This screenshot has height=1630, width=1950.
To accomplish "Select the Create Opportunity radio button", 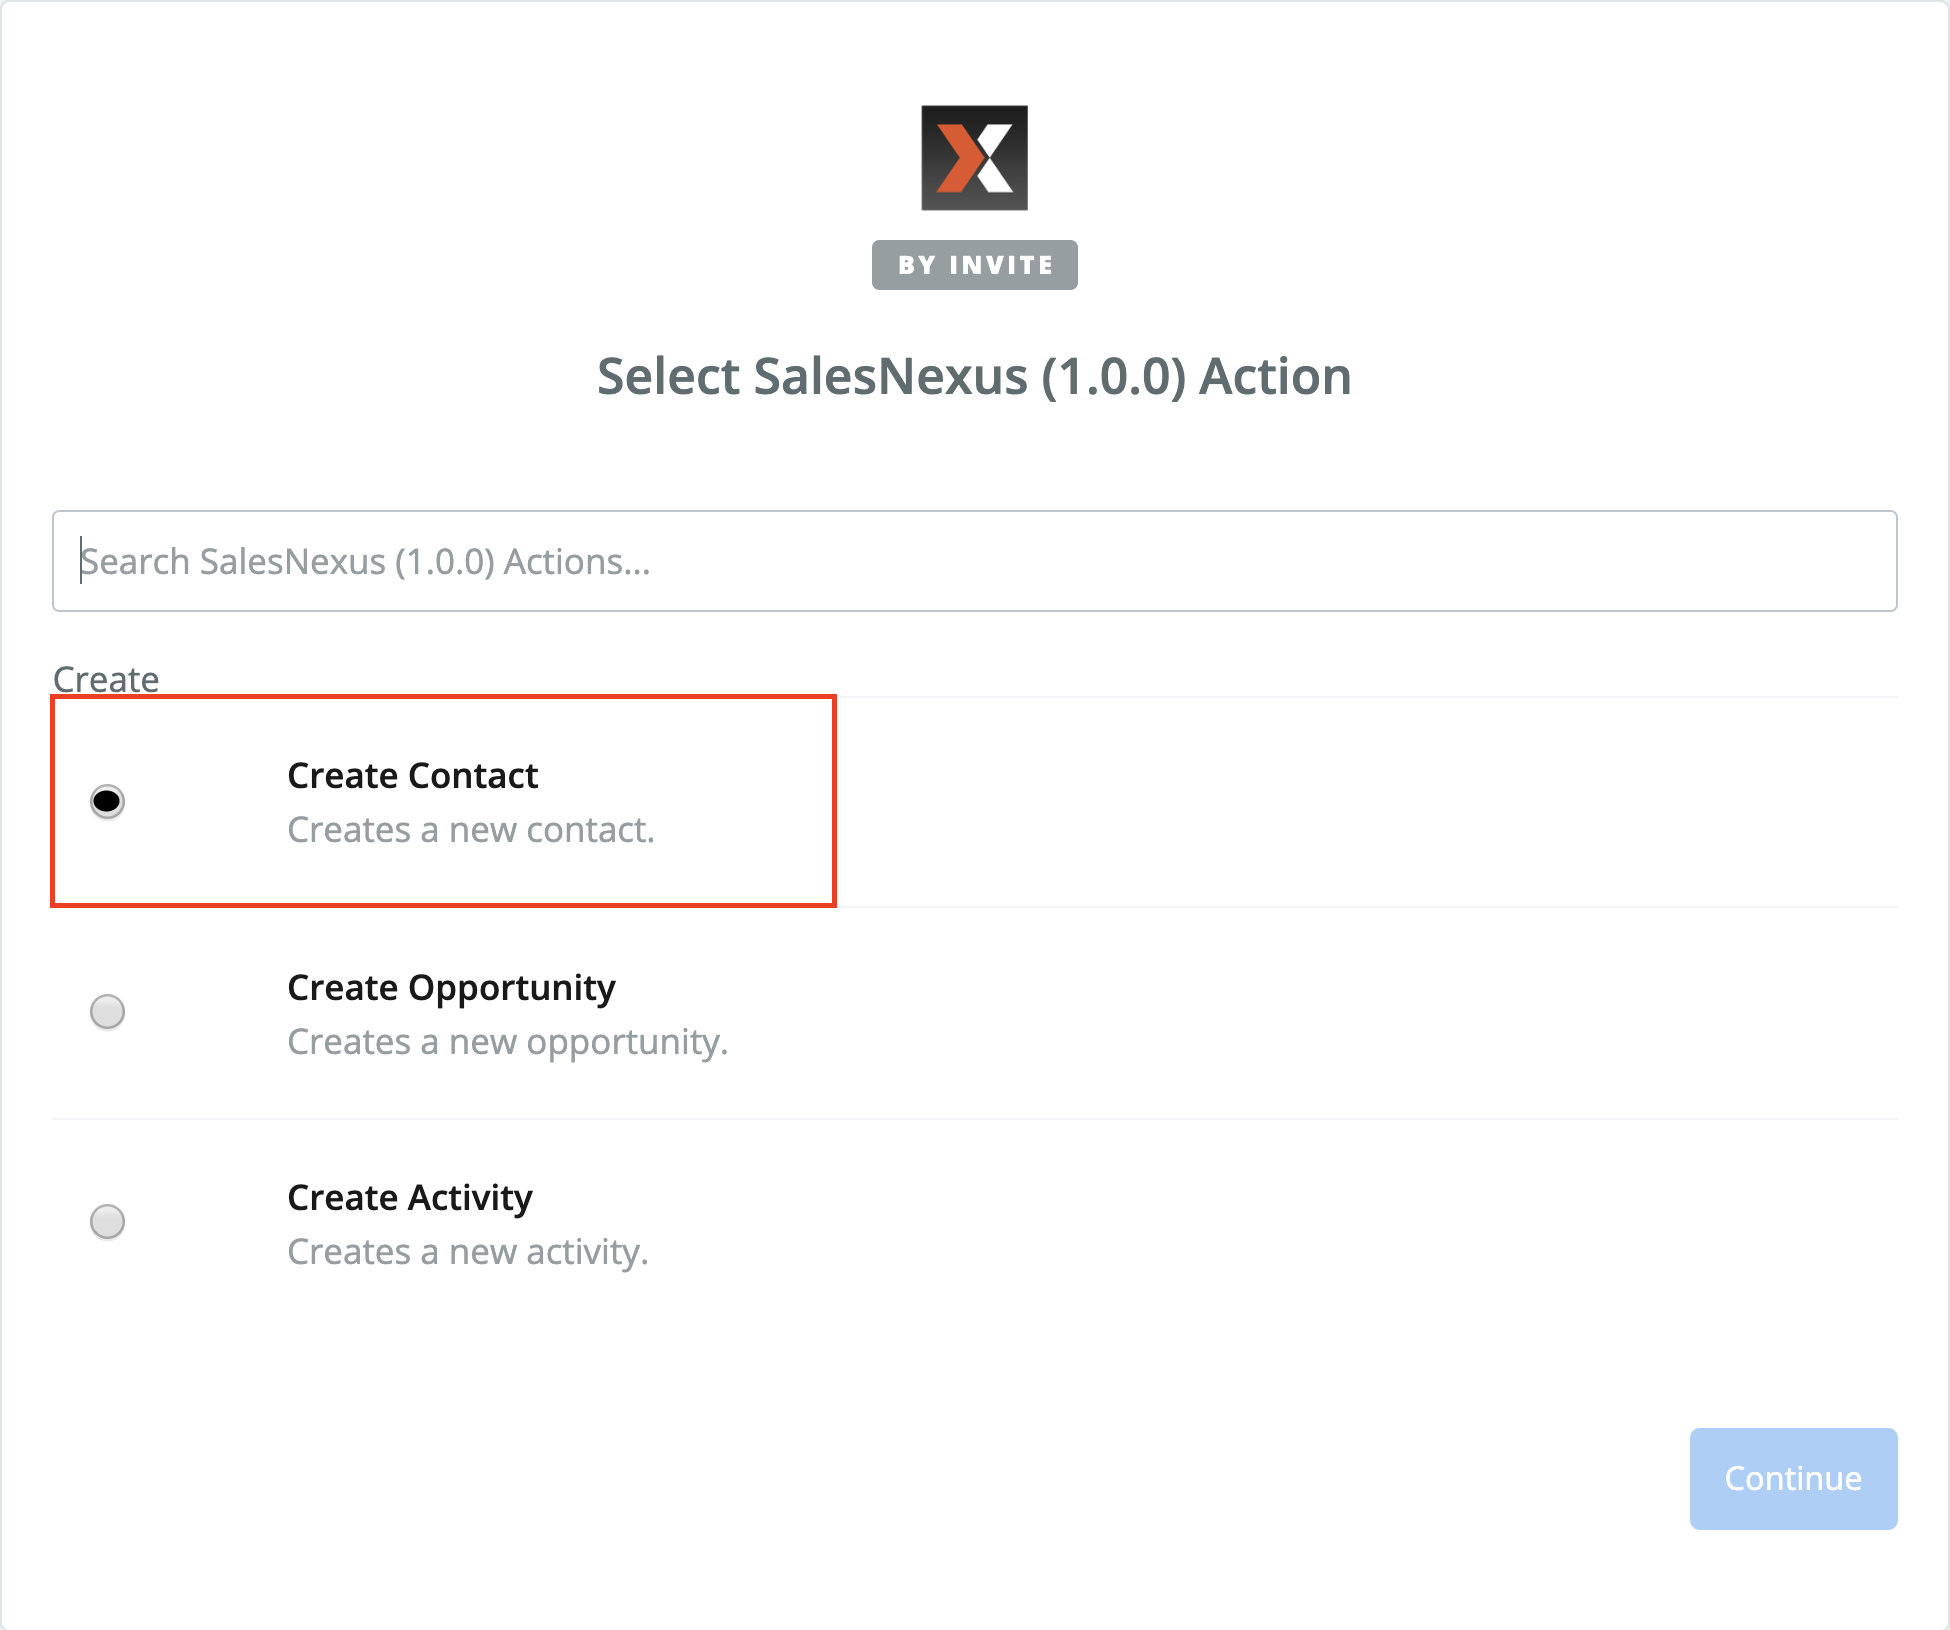I will [107, 1011].
